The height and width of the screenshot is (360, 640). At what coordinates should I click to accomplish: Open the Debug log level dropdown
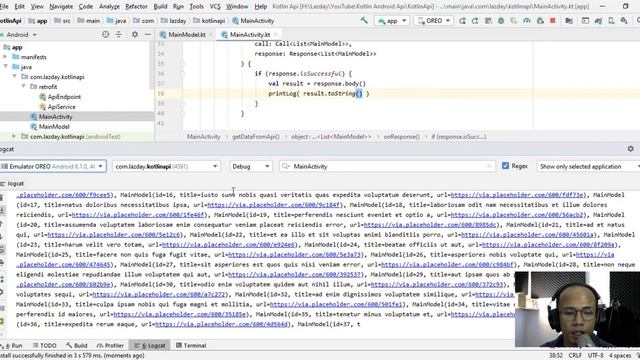(x=251, y=166)
